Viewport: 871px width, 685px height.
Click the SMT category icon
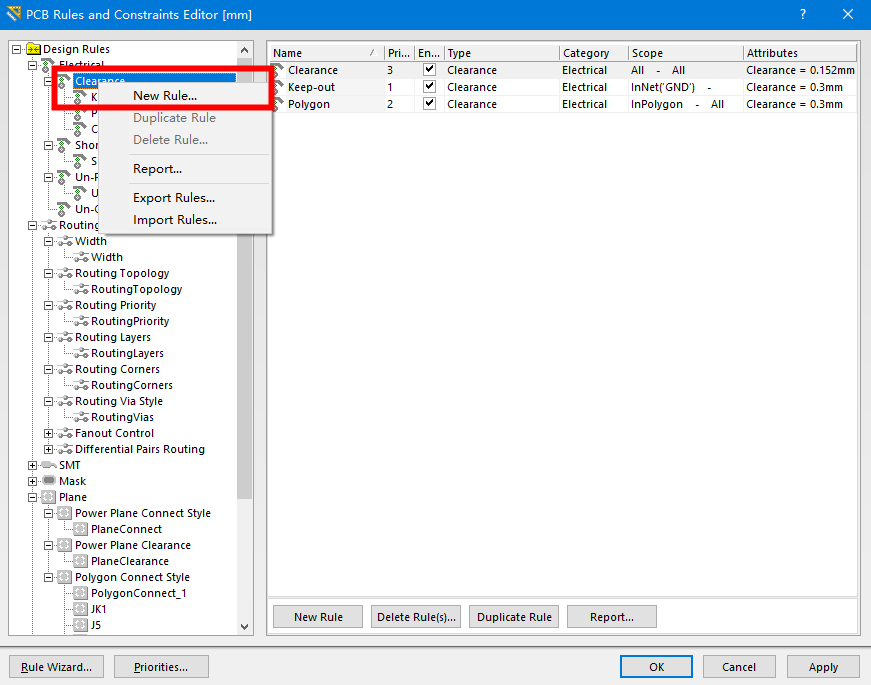click(49, 465)
